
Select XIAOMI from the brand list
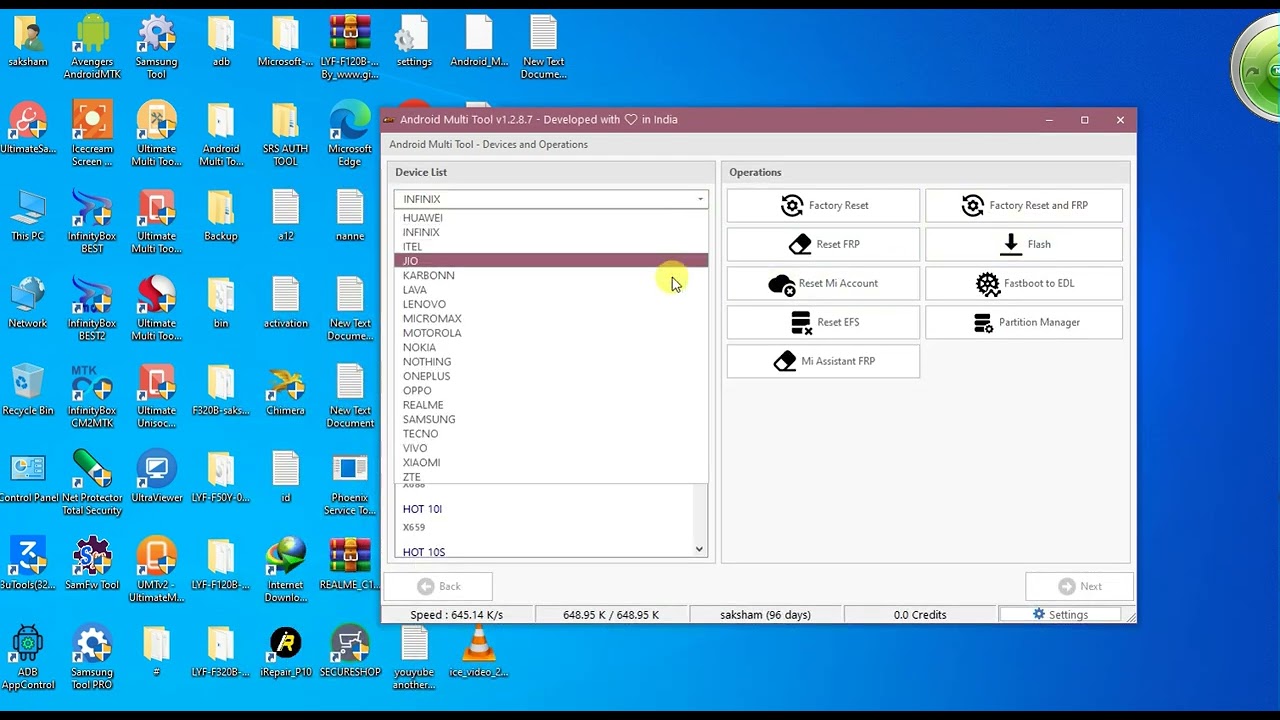(551, 463)
